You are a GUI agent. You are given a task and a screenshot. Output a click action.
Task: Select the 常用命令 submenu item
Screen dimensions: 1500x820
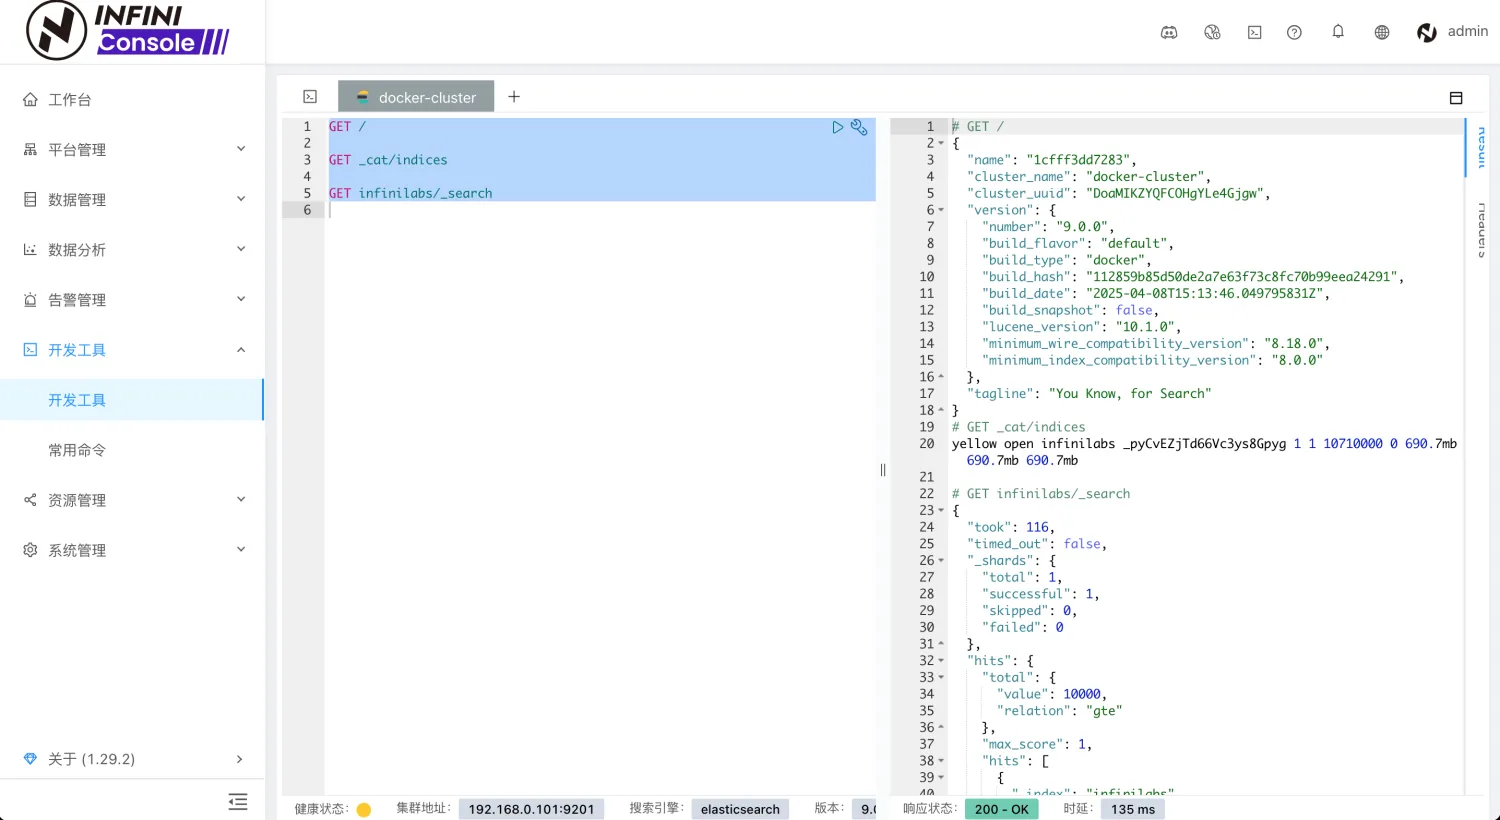[x=132, y=449]
